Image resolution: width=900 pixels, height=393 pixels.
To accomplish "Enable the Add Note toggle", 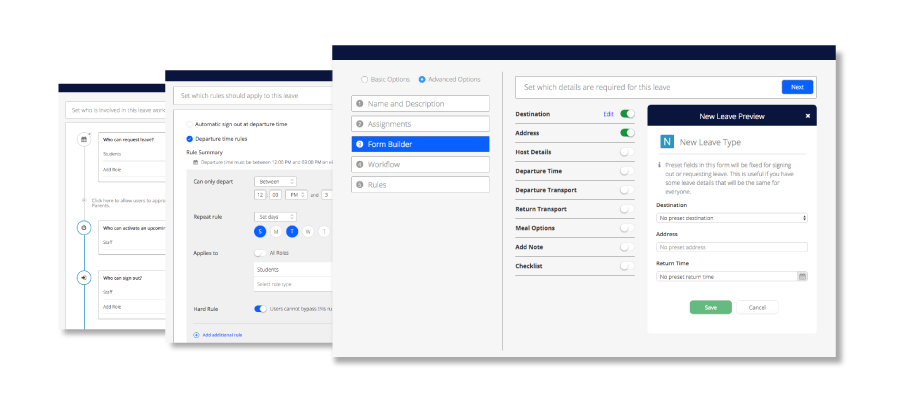I will [x=627, y=247].
